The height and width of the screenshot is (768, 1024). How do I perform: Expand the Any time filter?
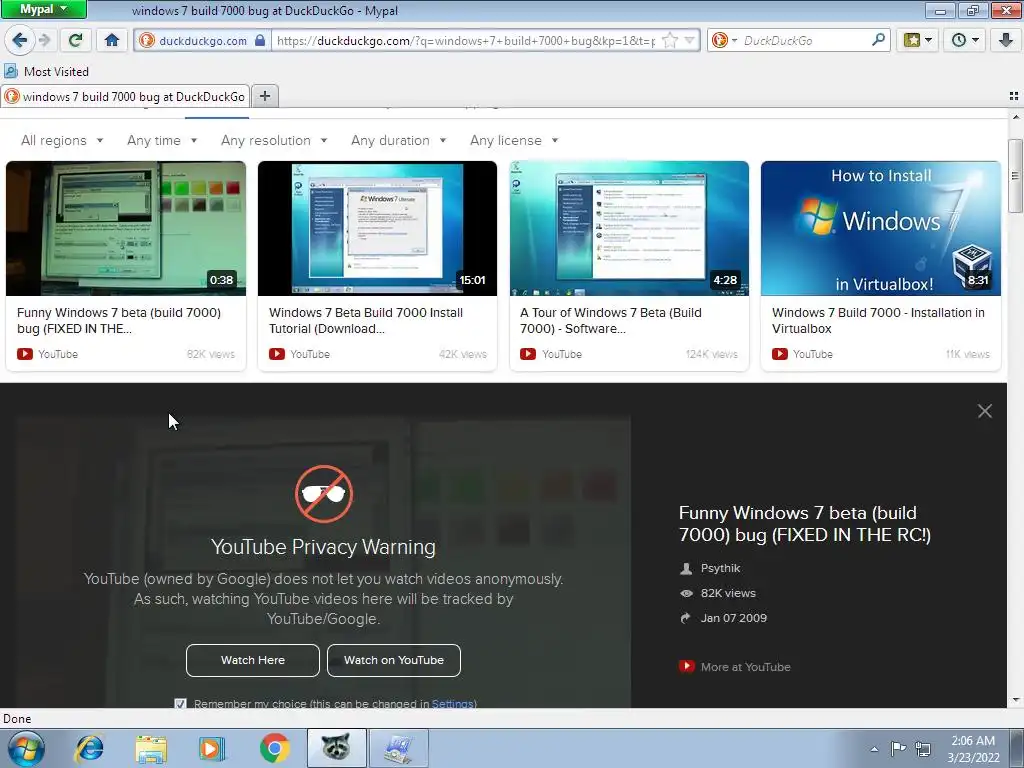click(x=162, y=140)
